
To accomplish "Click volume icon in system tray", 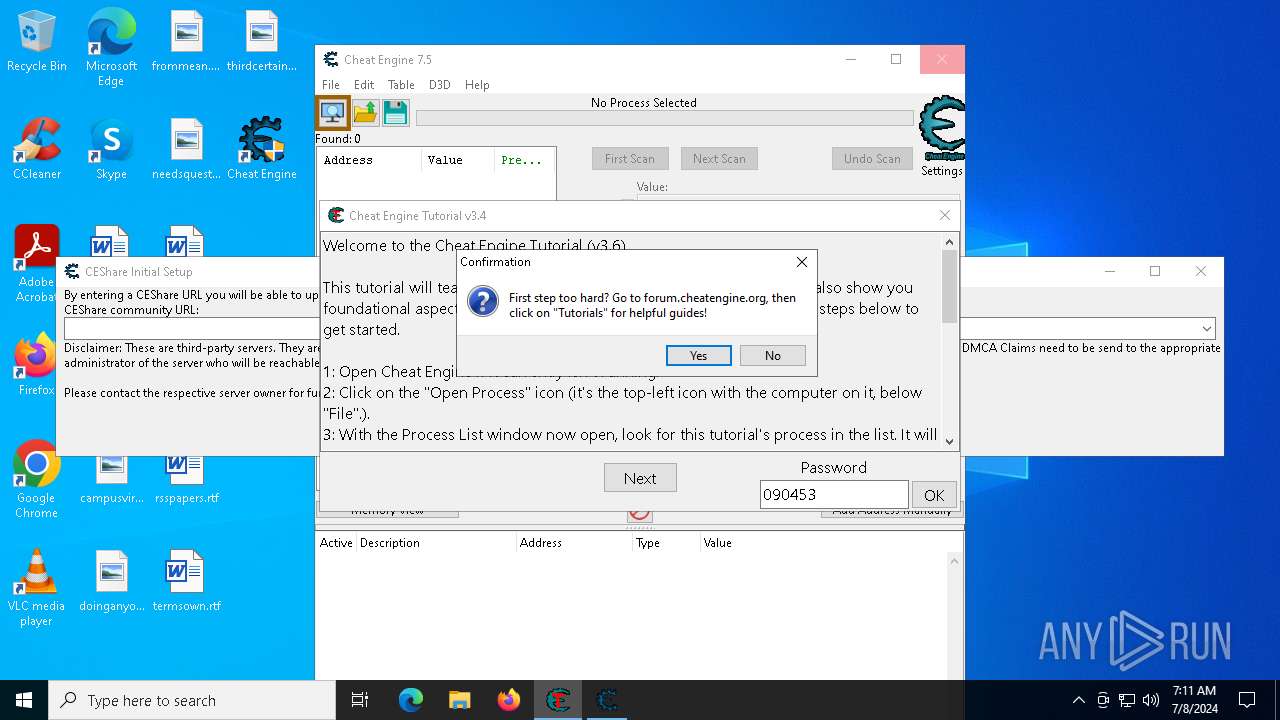I will 1151,700.
